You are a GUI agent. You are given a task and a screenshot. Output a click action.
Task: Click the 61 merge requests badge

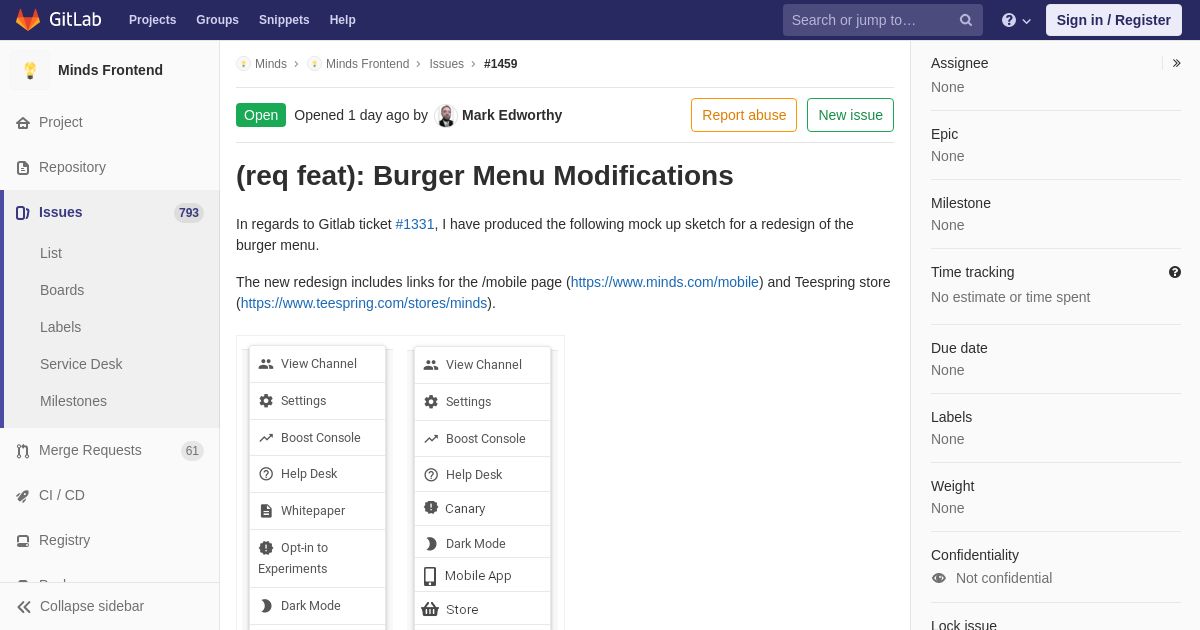click(x=192, y=451)
